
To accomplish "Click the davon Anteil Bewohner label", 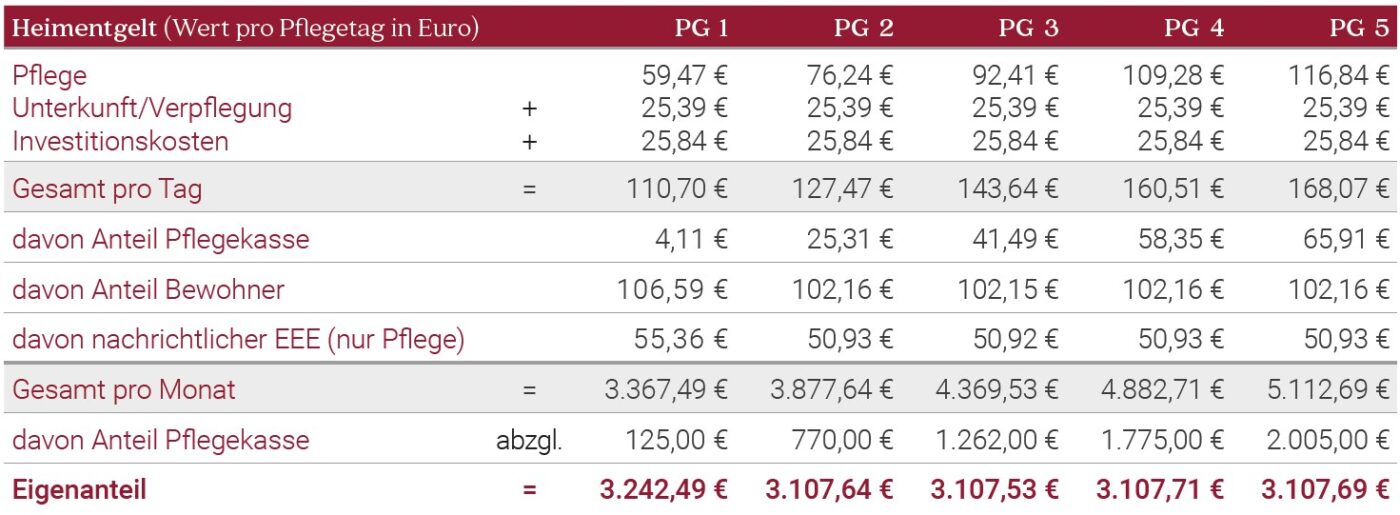I will click(x=148, y=290).
